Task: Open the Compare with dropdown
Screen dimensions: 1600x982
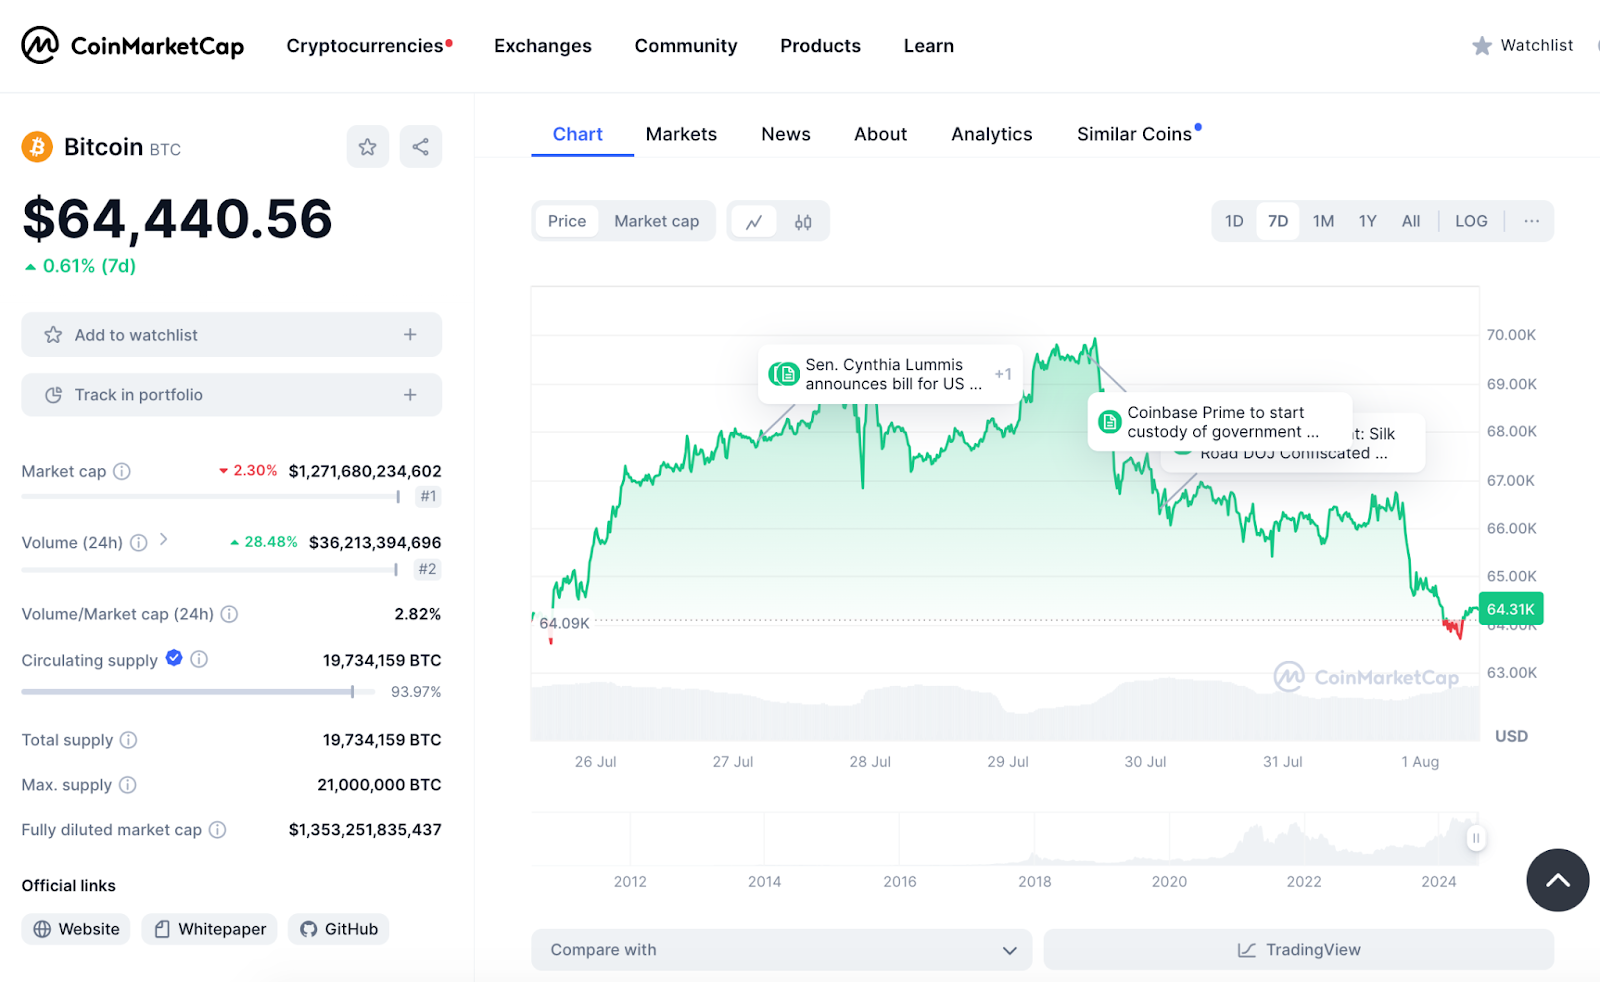Action: click(x=782, y=950)
